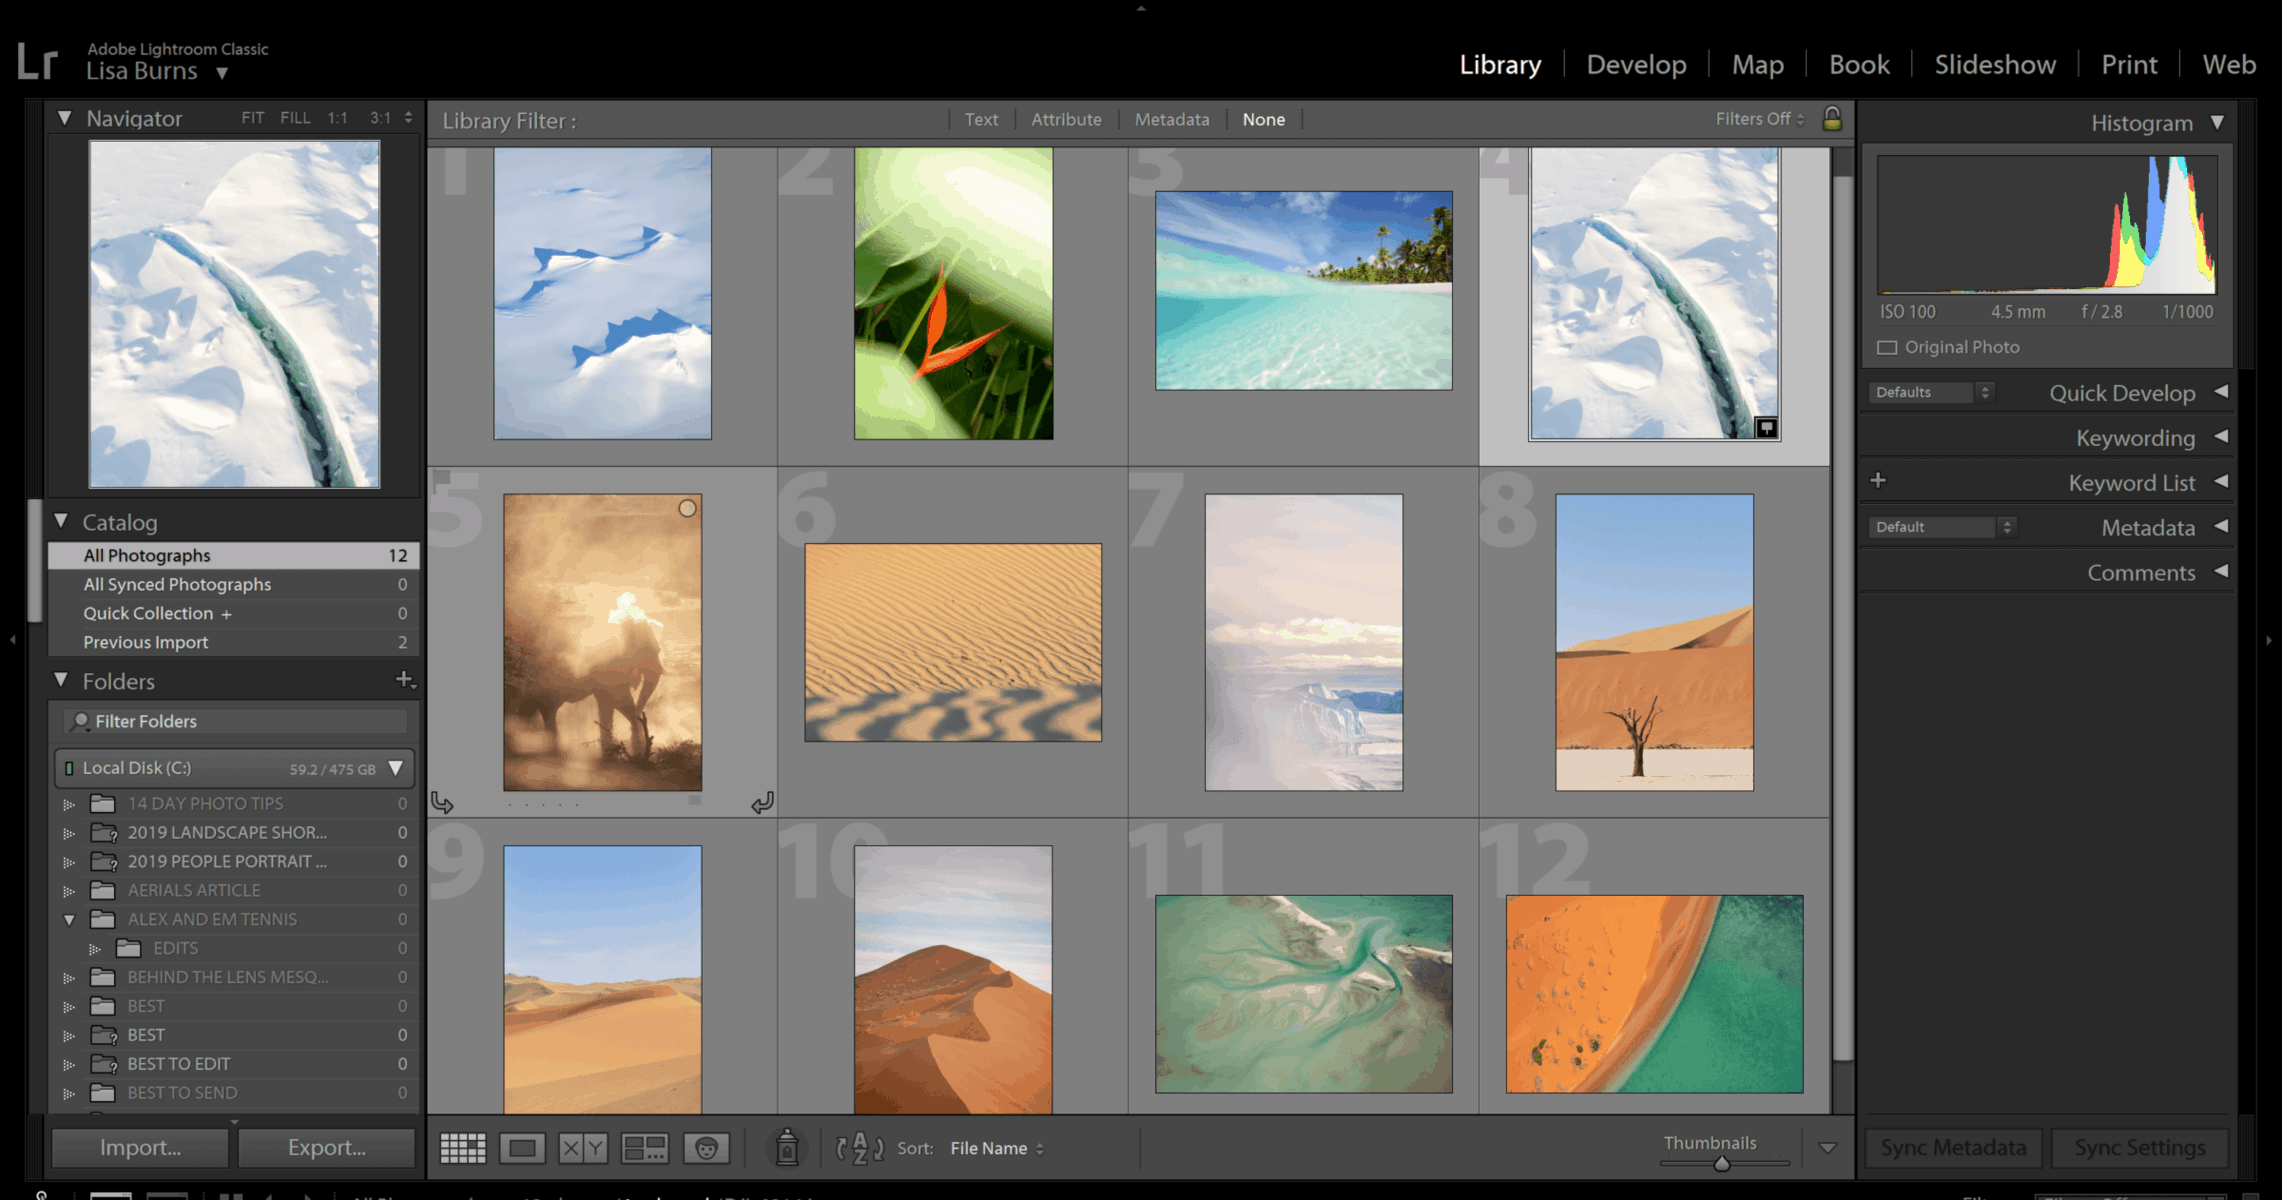Viewport: 2282px width, 1200px height.
Task: Switch to the Develop module
Action: click(1636, 65)
